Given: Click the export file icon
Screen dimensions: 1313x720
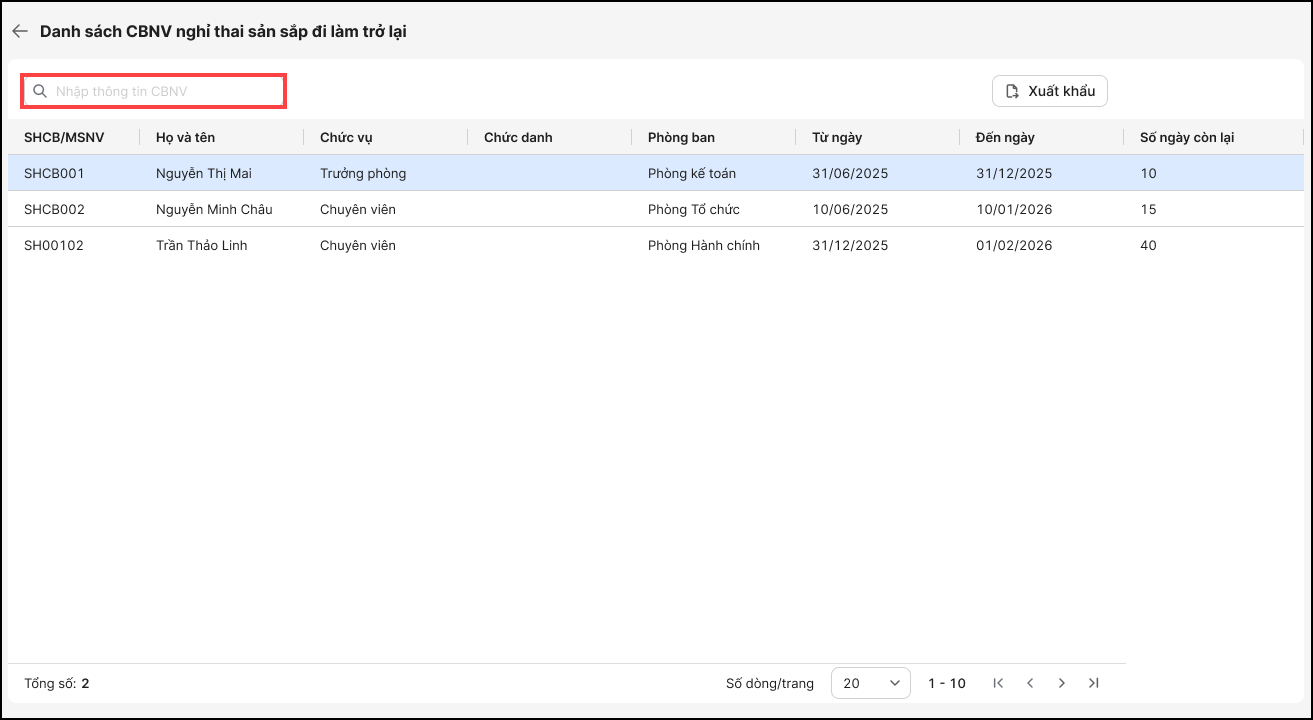Looking at the screenshot, I should [1012, 91].
